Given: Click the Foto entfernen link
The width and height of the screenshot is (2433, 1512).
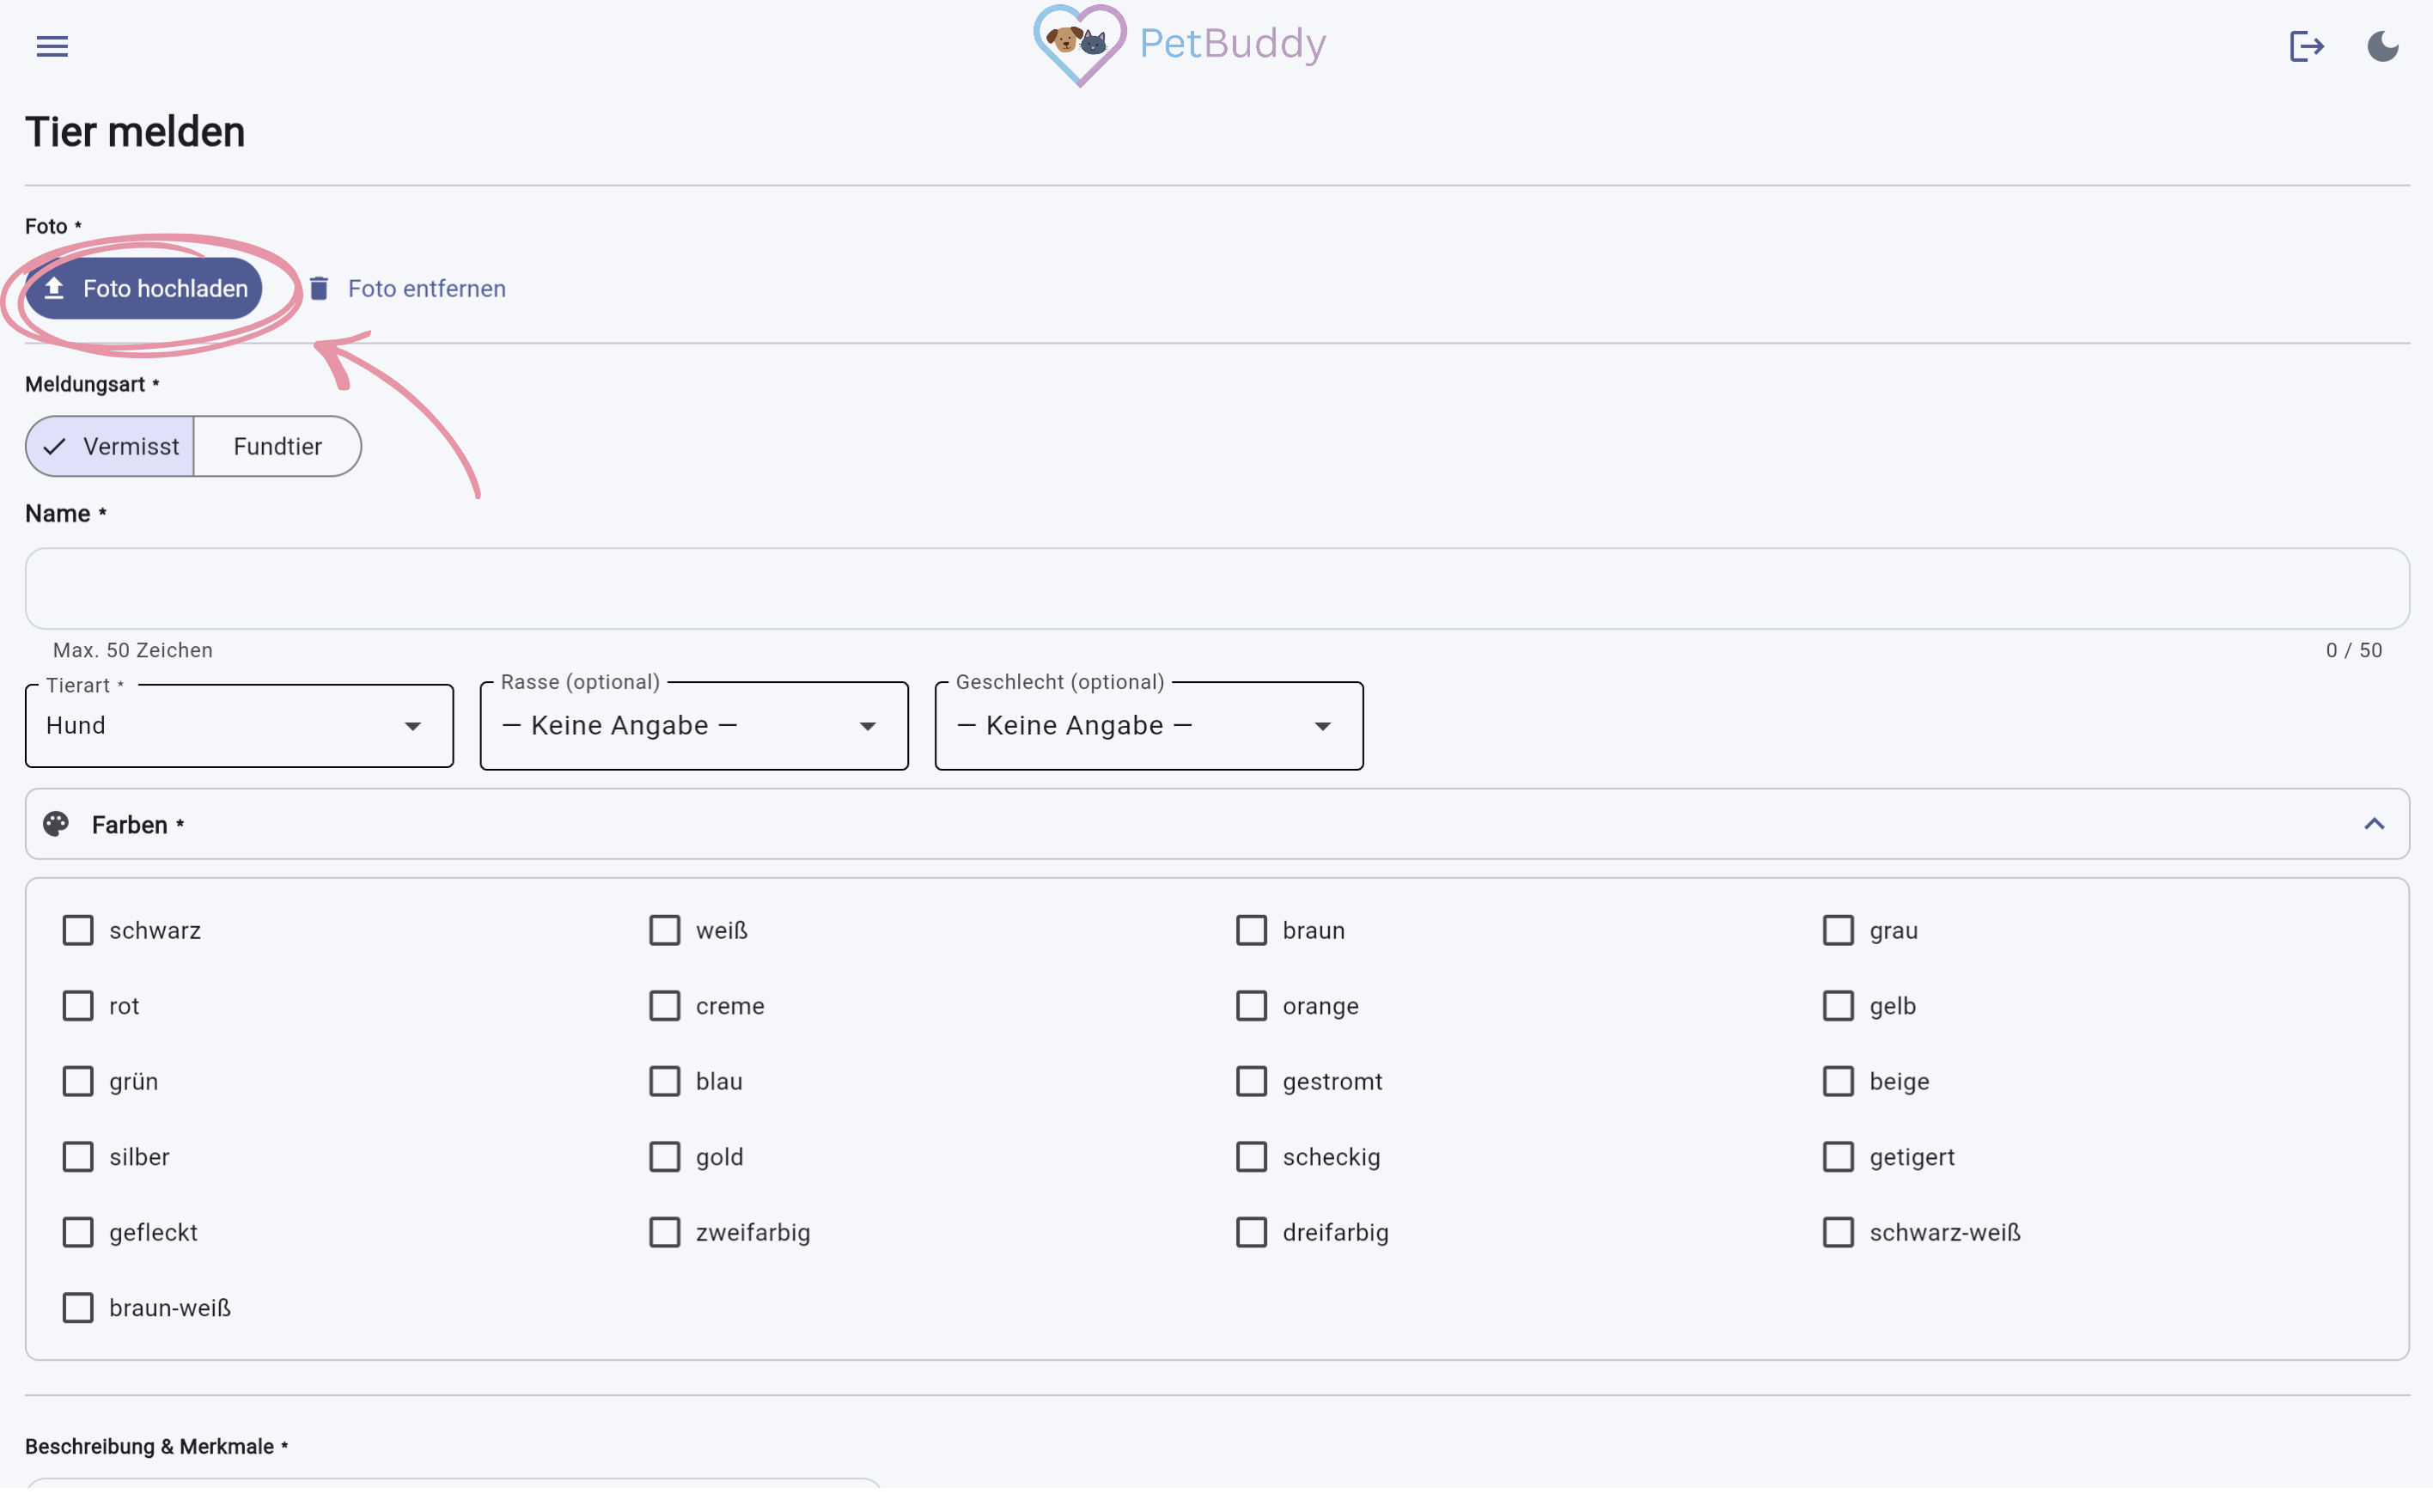Looking at the screenshot, I should tap(426, 289).
